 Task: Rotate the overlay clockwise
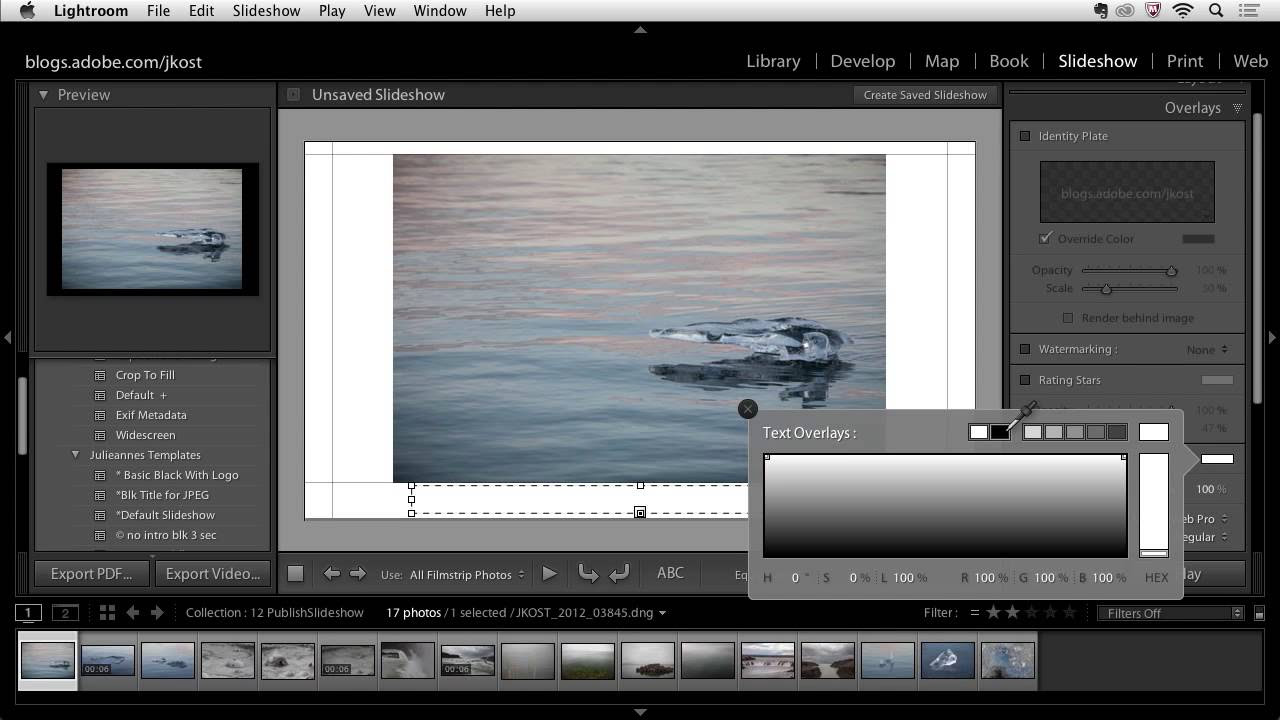point(619,574)
